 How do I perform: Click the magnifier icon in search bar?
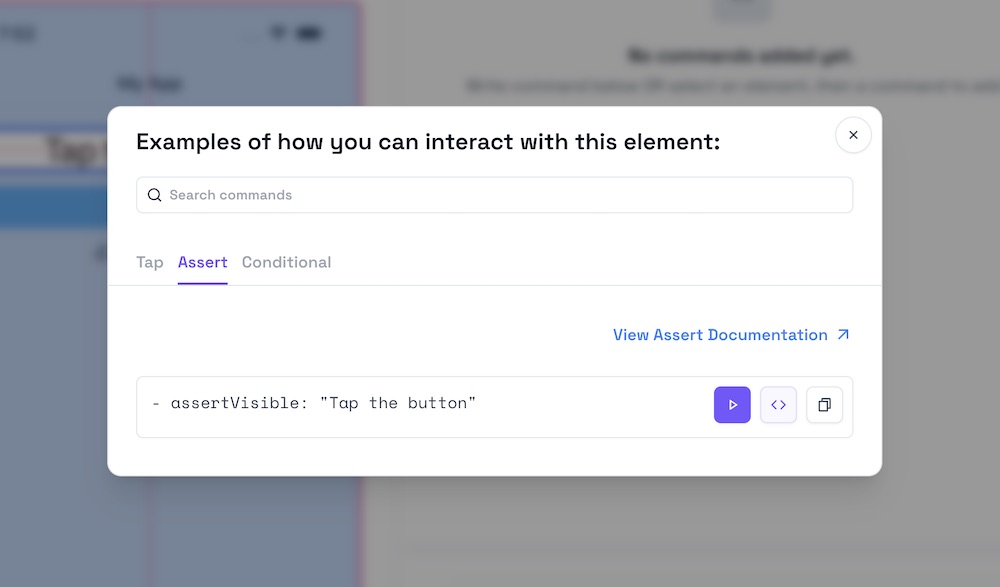154,195
